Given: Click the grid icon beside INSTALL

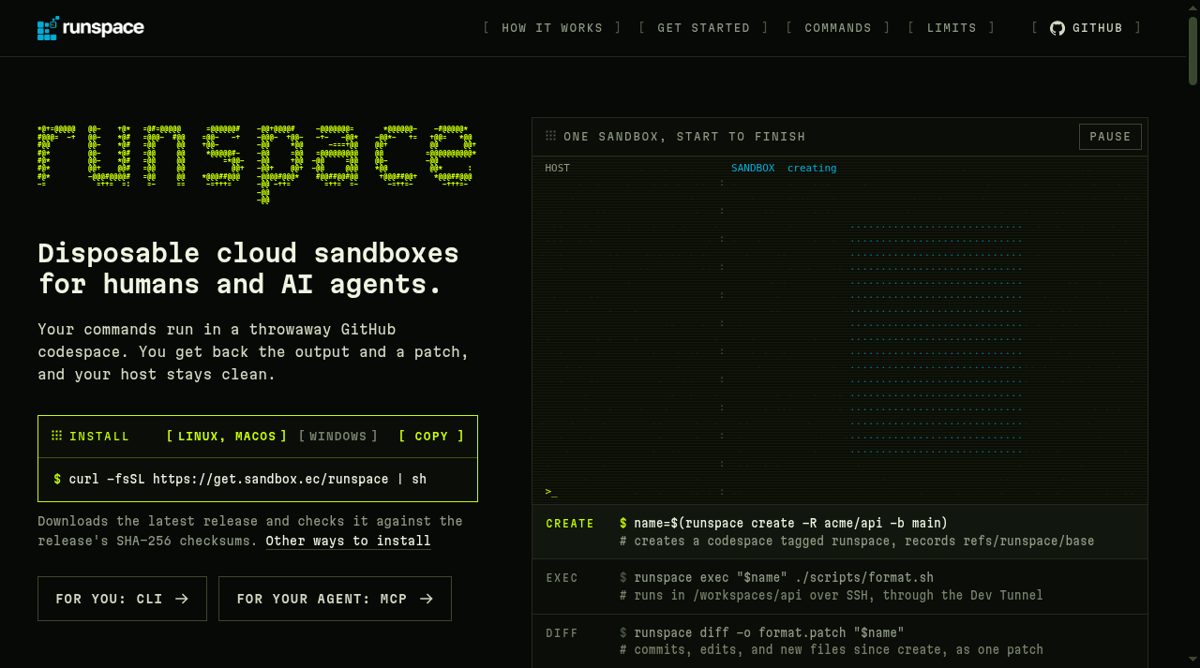Looking at the screenshot, I should tap(57, 436).
